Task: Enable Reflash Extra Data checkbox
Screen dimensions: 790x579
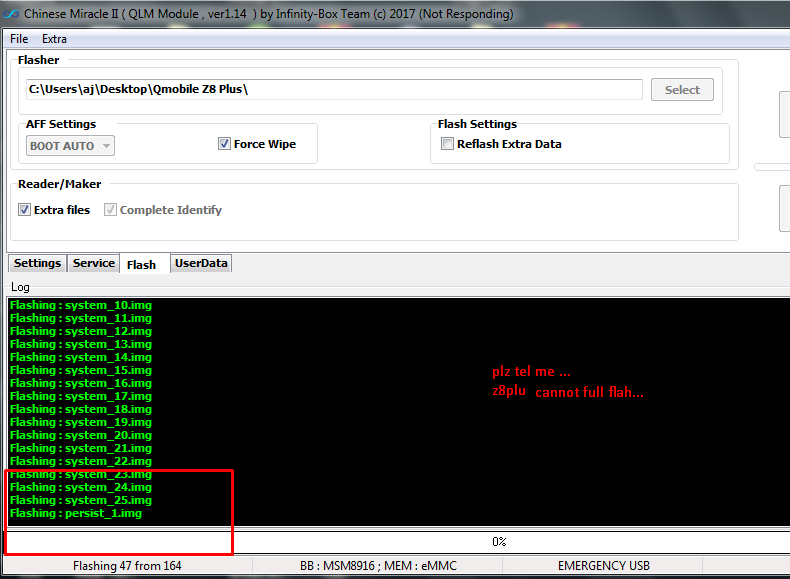Action: click(x=447, y=144)
